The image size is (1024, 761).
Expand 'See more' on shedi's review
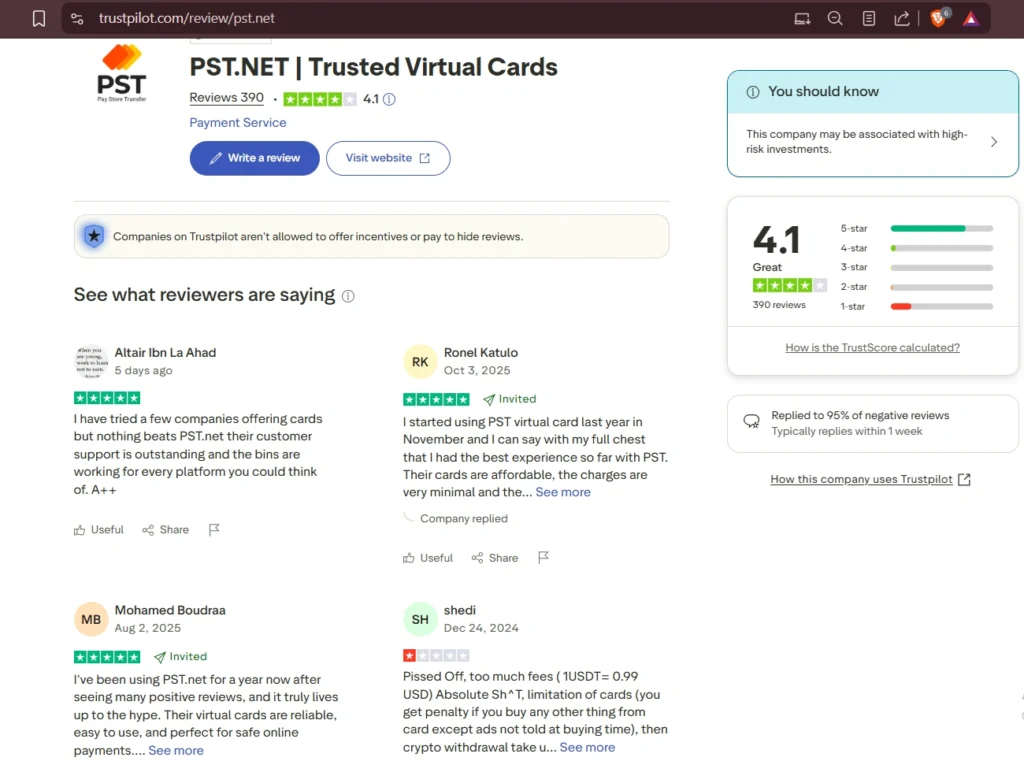tap(587, 747)
